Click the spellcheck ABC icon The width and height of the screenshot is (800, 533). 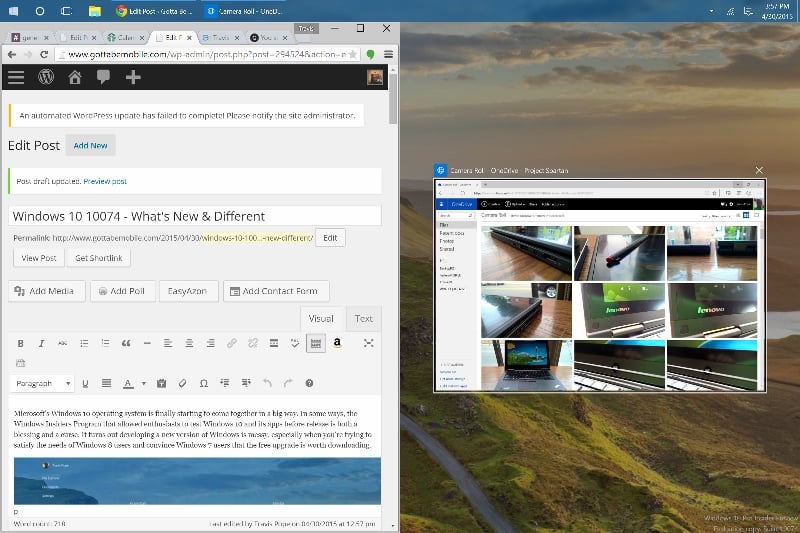295,343
